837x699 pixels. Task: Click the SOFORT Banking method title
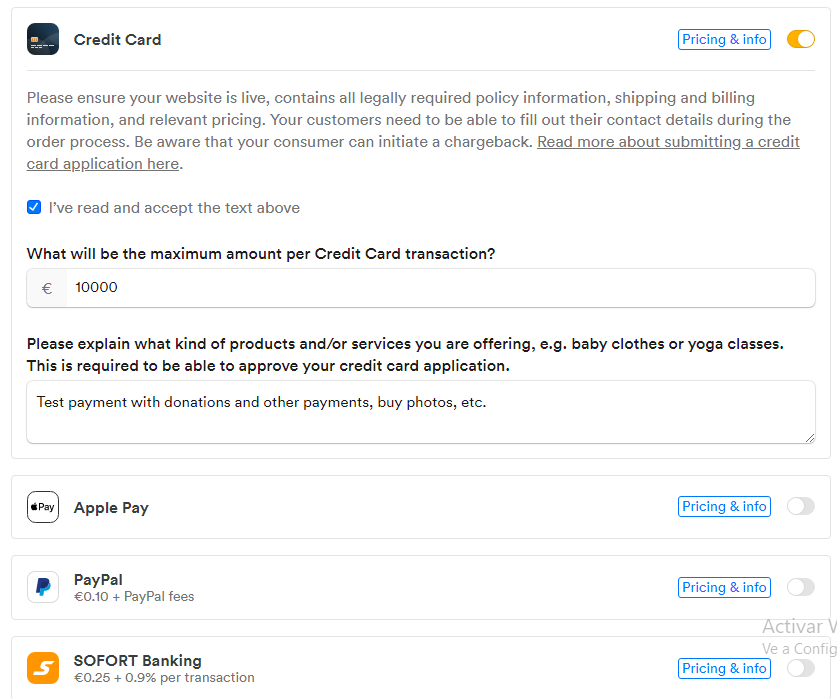point(137,661)
